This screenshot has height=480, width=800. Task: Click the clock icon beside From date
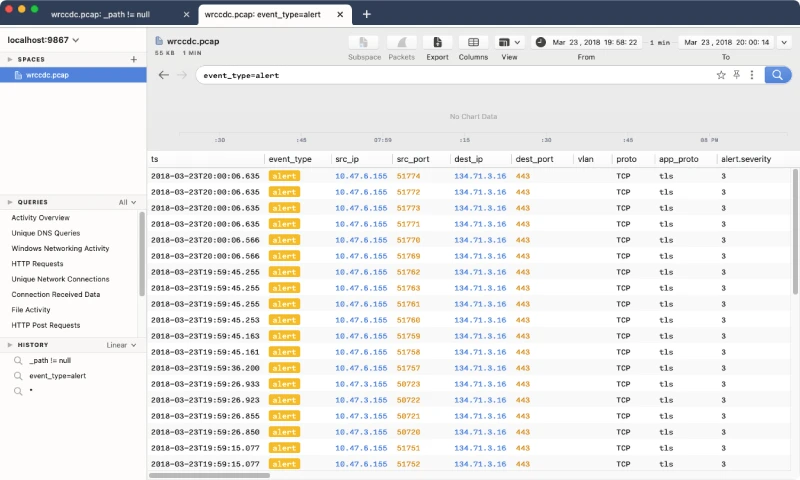coord(541,42)
